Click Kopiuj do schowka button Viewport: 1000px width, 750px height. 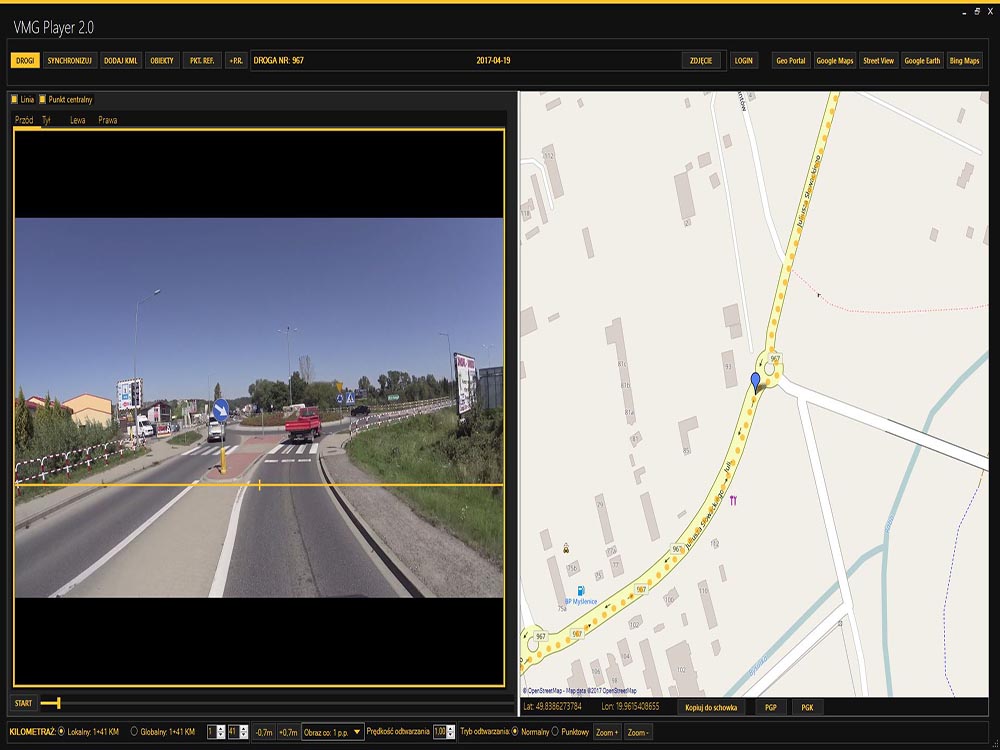[x=712, y=707]
